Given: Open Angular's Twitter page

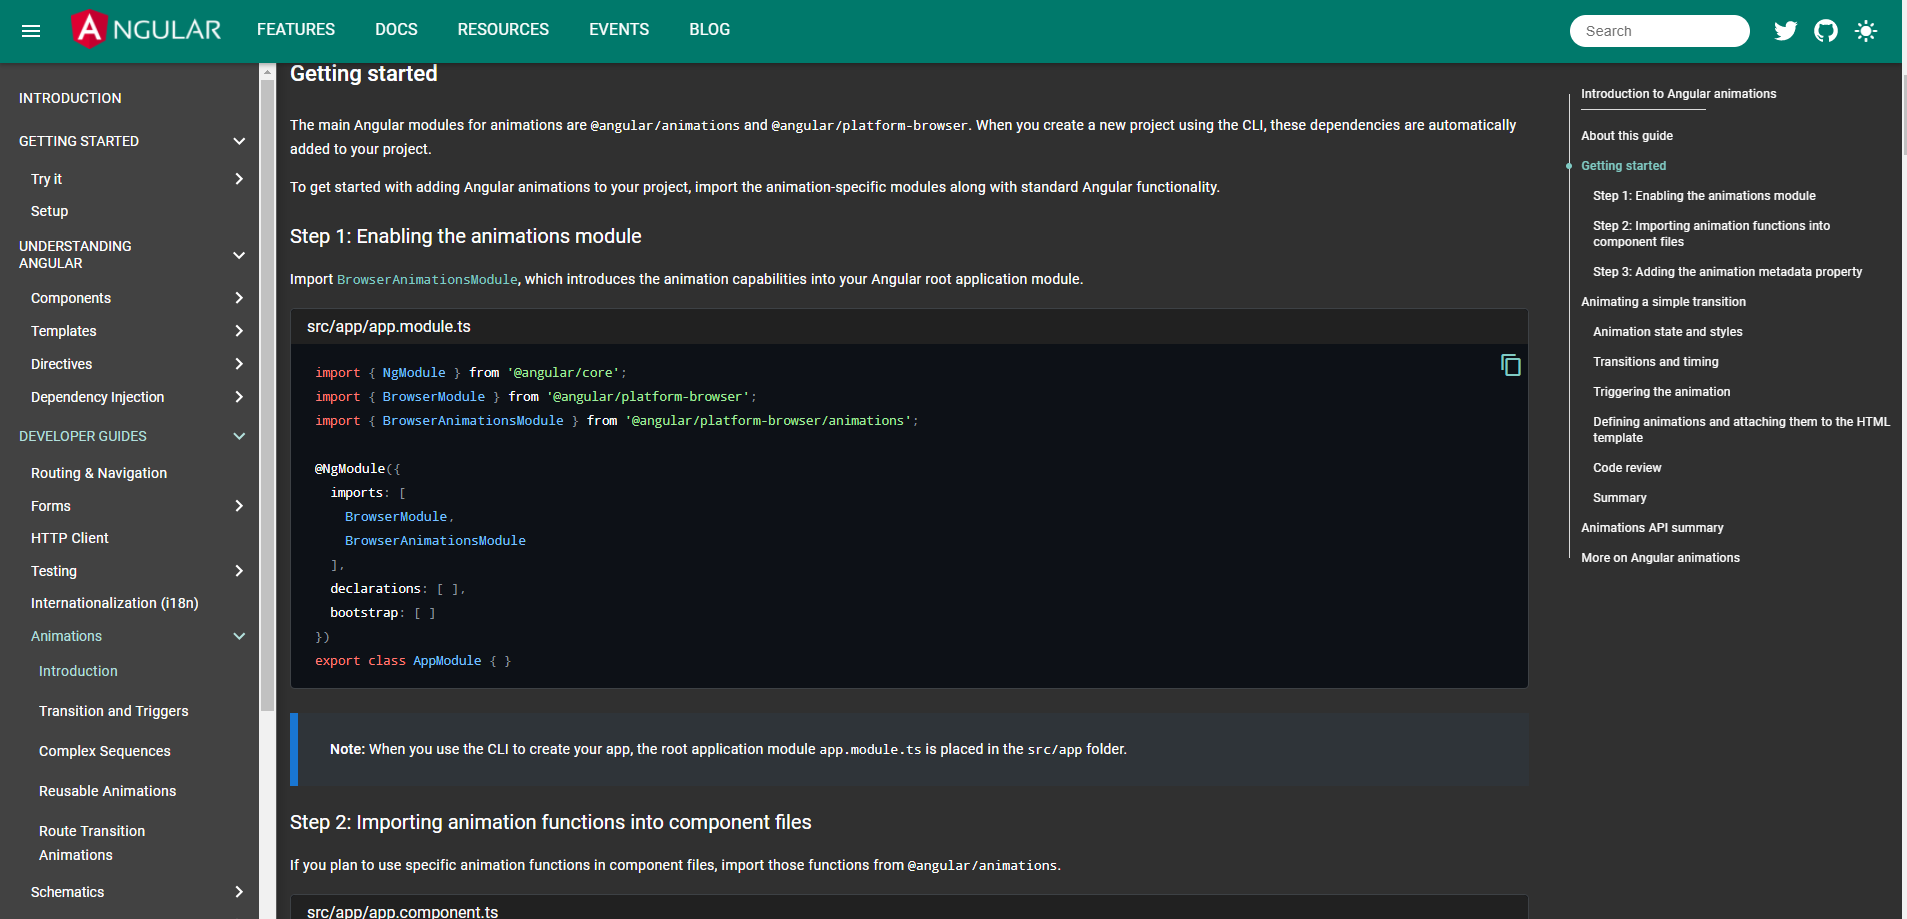Looking at the screenshot, I should (1785, 31).
